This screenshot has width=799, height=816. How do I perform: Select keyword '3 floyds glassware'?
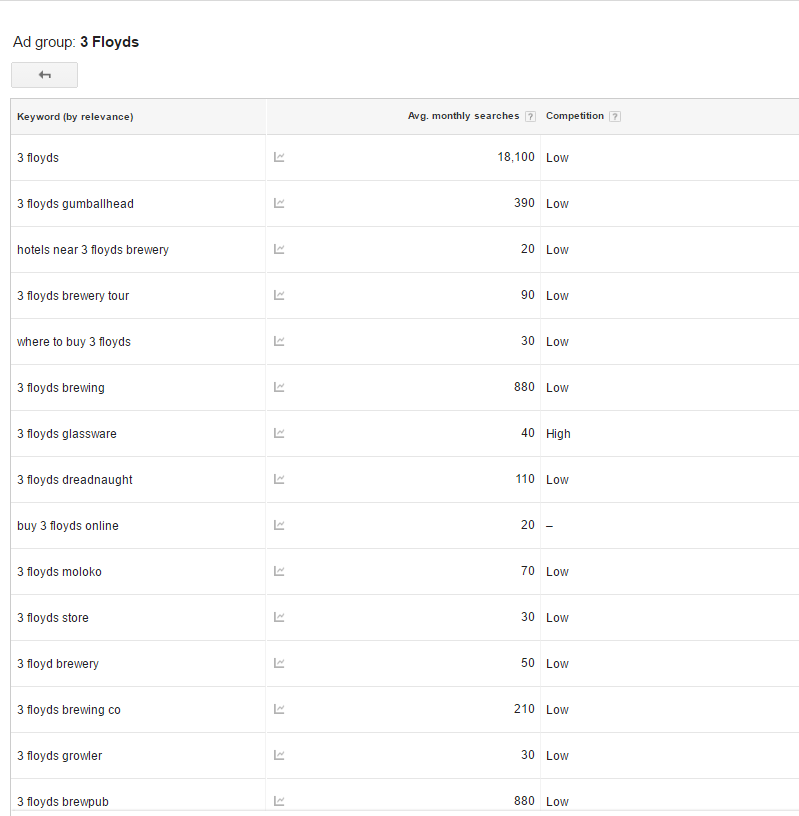pos(67,434)
